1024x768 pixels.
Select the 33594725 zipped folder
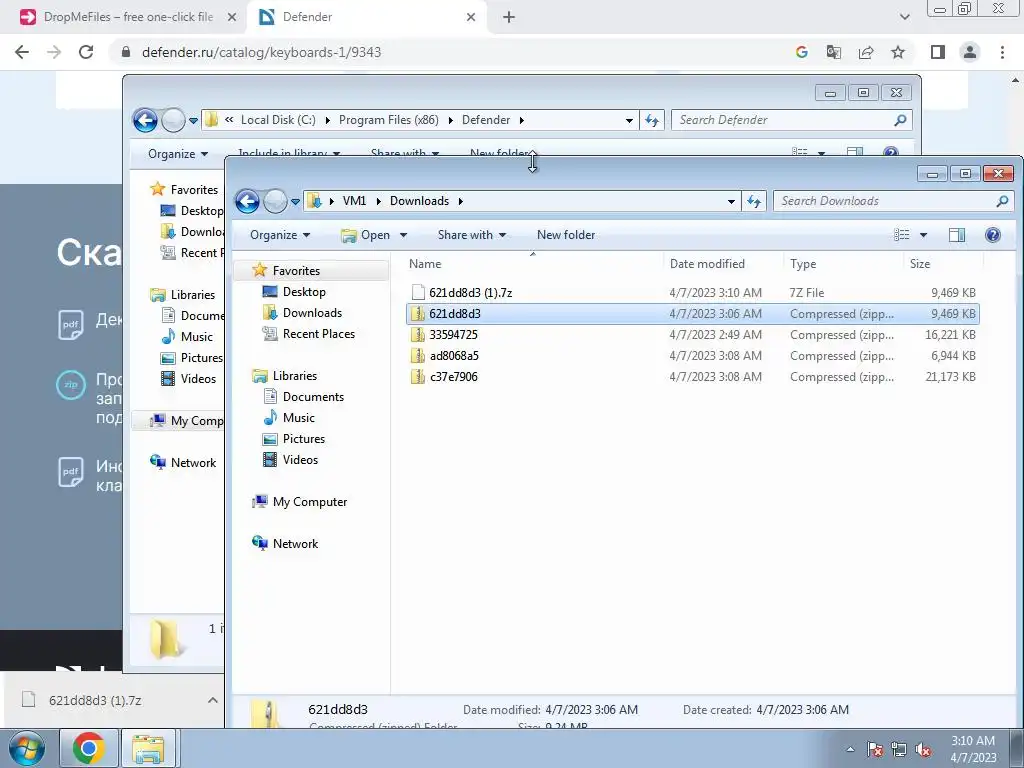(692, 334)
